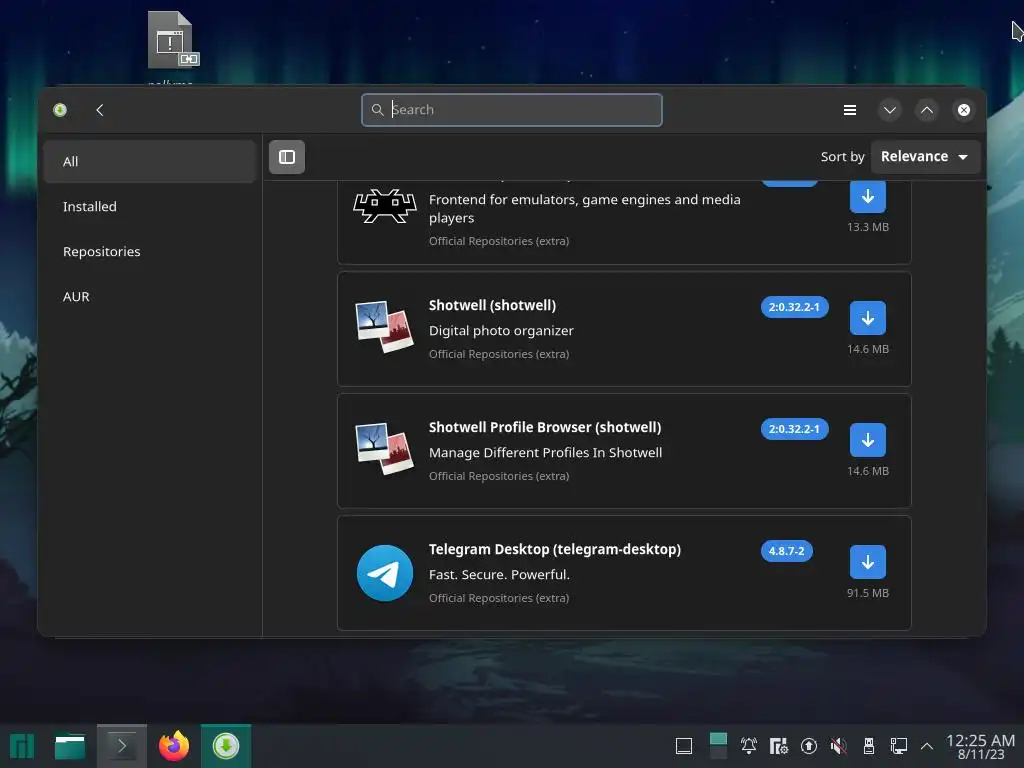Click the Digital photo organizer description
The image size is (1024, 768).
coord(501,330)
